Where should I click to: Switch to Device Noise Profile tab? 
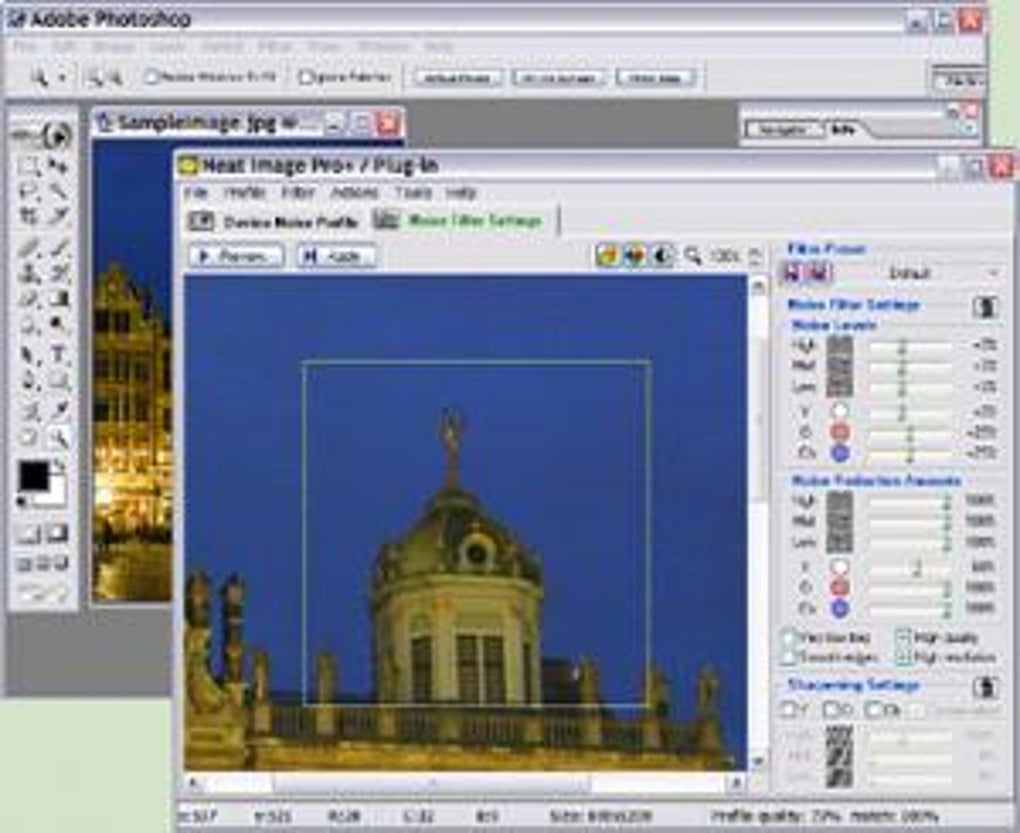click(274, 222)
